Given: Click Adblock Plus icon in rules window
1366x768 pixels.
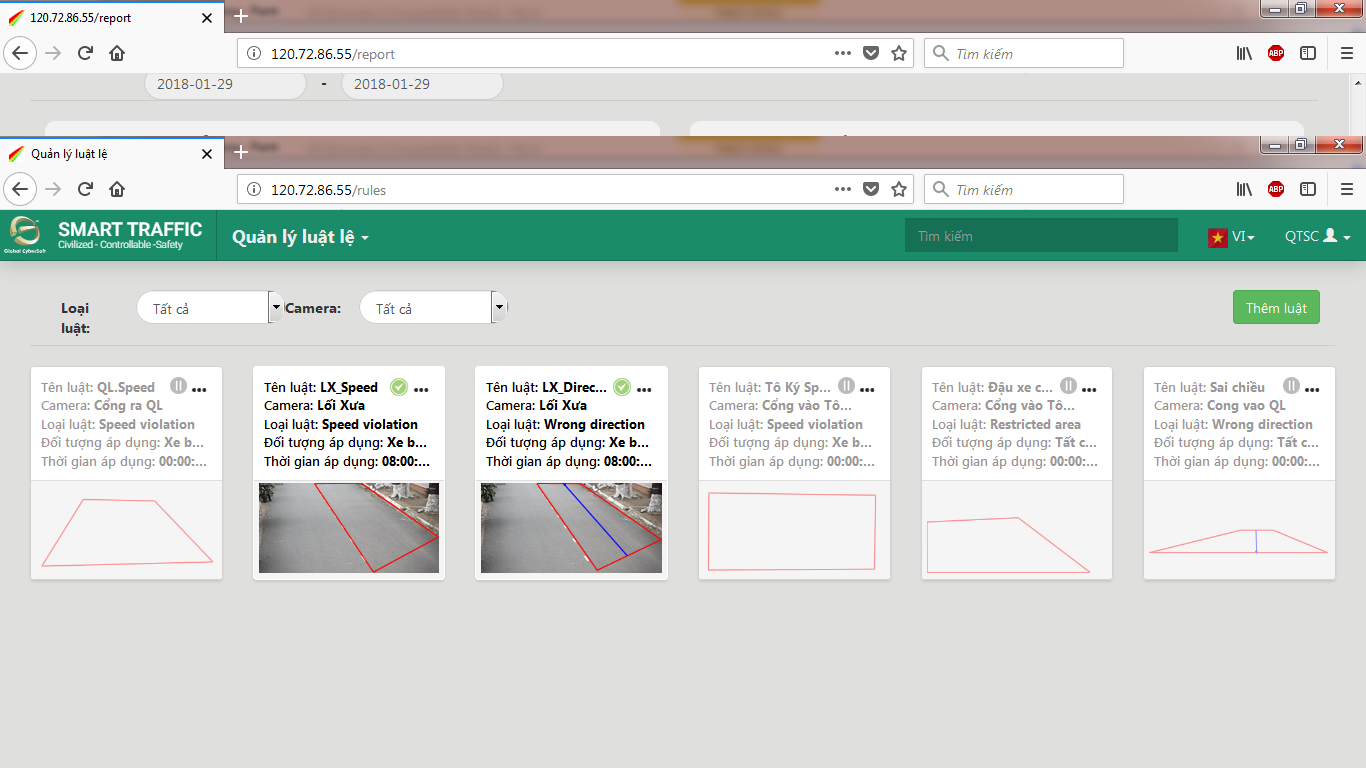Looking at the screenshot, I should click(x=1276, y=189).
